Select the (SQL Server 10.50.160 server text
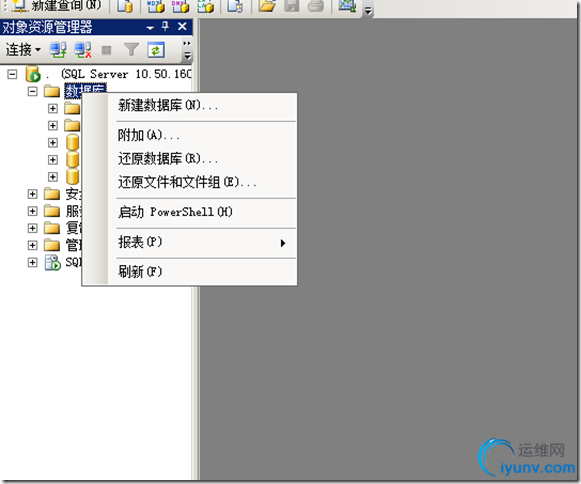The height and width of the screenshot is (484, 581). (x=126, y=74)
